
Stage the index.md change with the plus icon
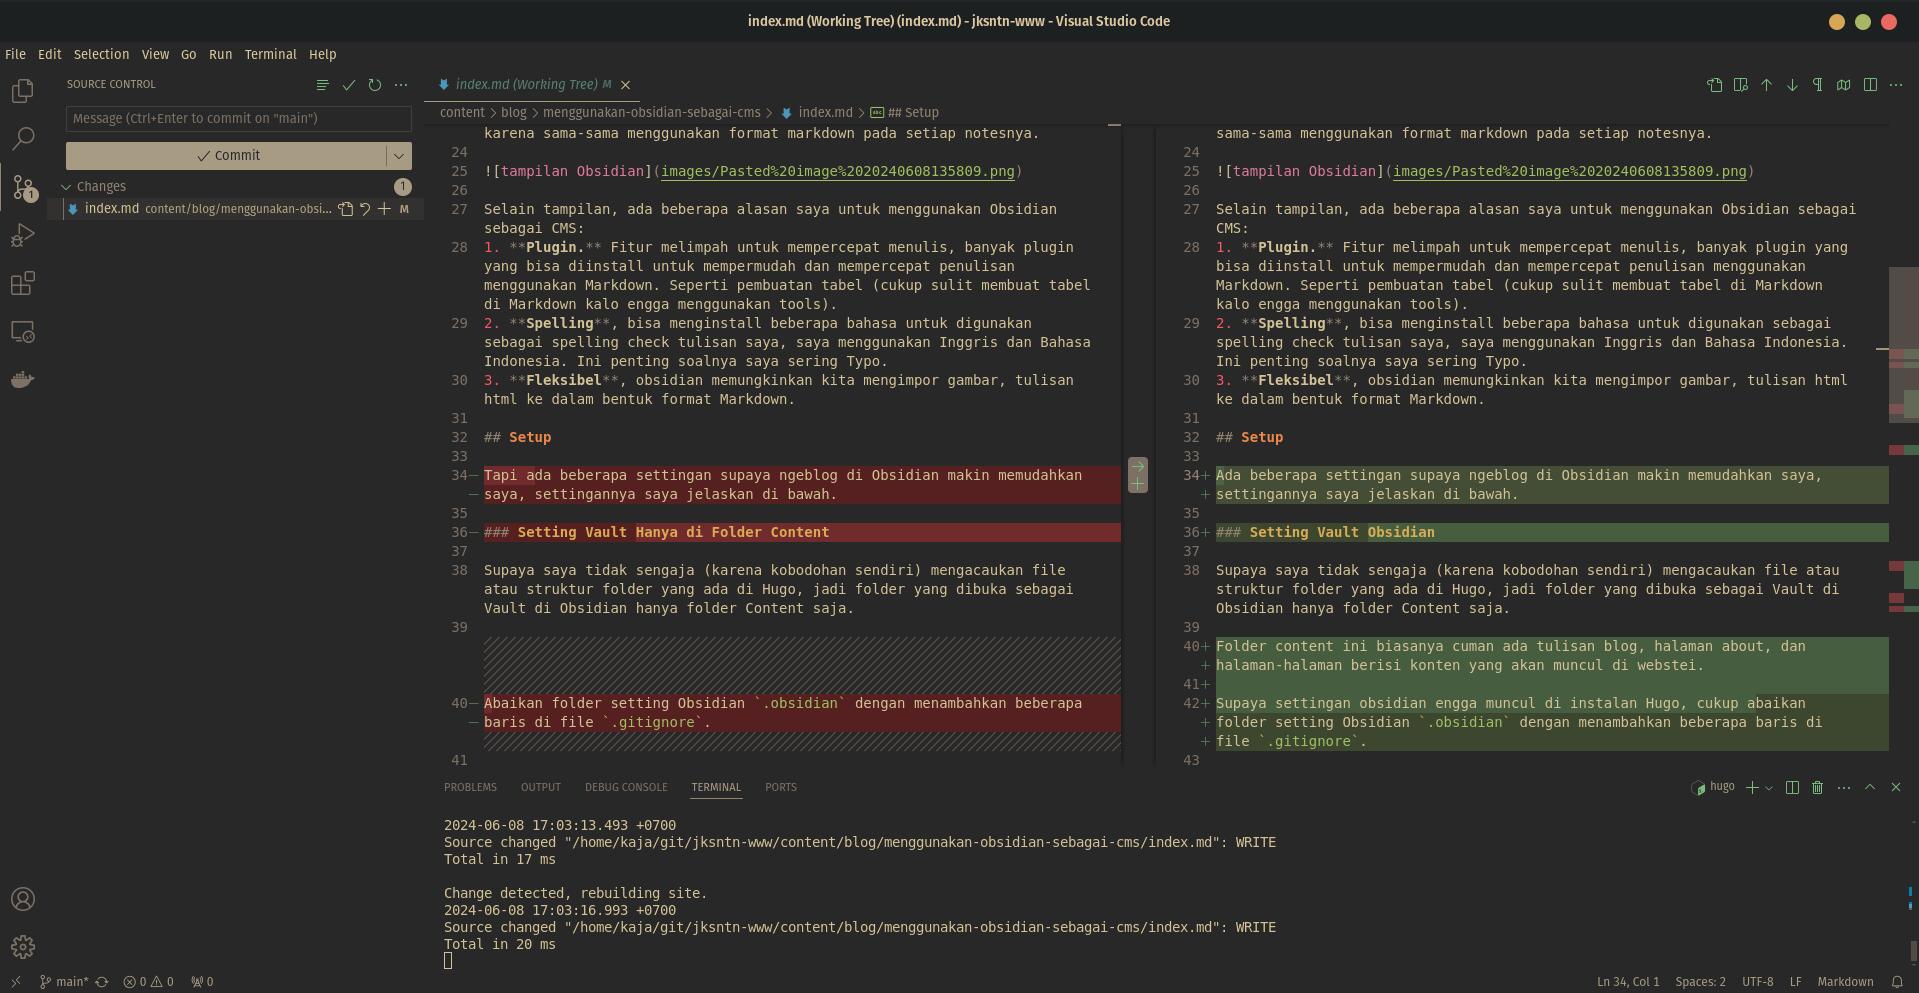point(384,209)
